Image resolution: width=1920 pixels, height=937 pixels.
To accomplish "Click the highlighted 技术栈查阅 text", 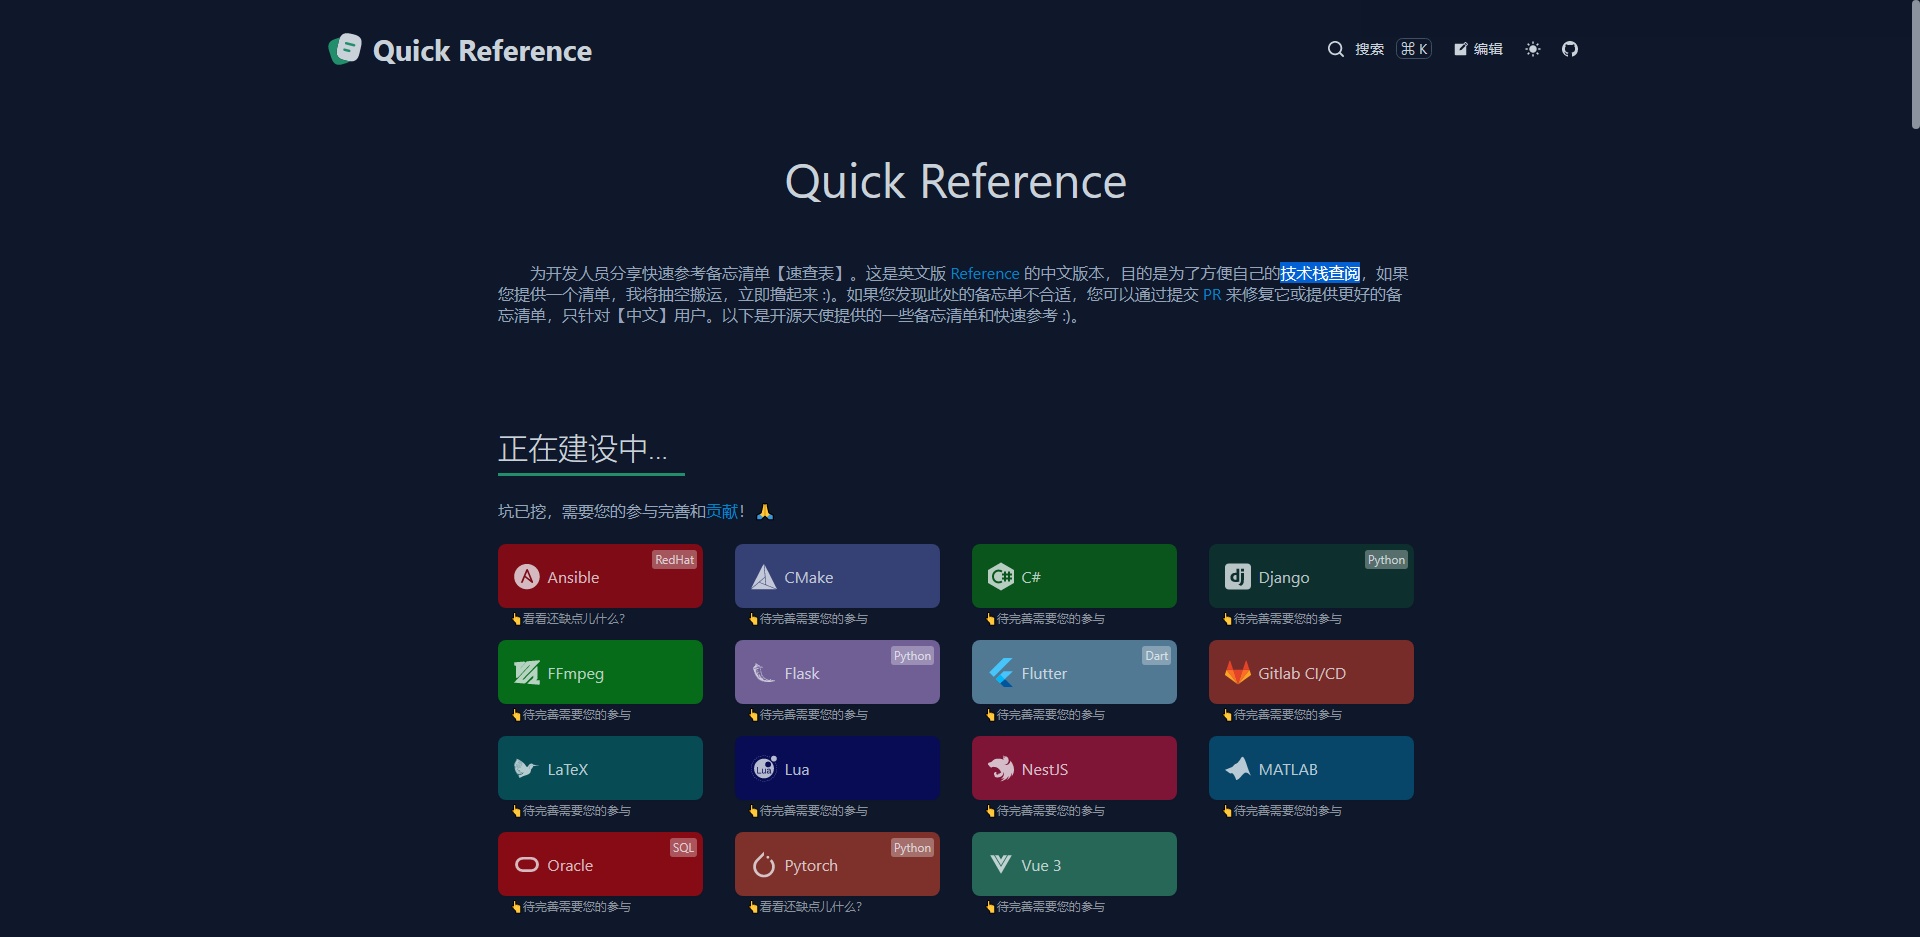I will (1320, 274).
